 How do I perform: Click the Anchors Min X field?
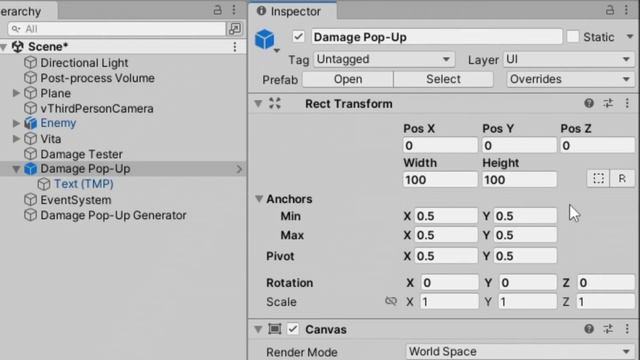point(446,216)
